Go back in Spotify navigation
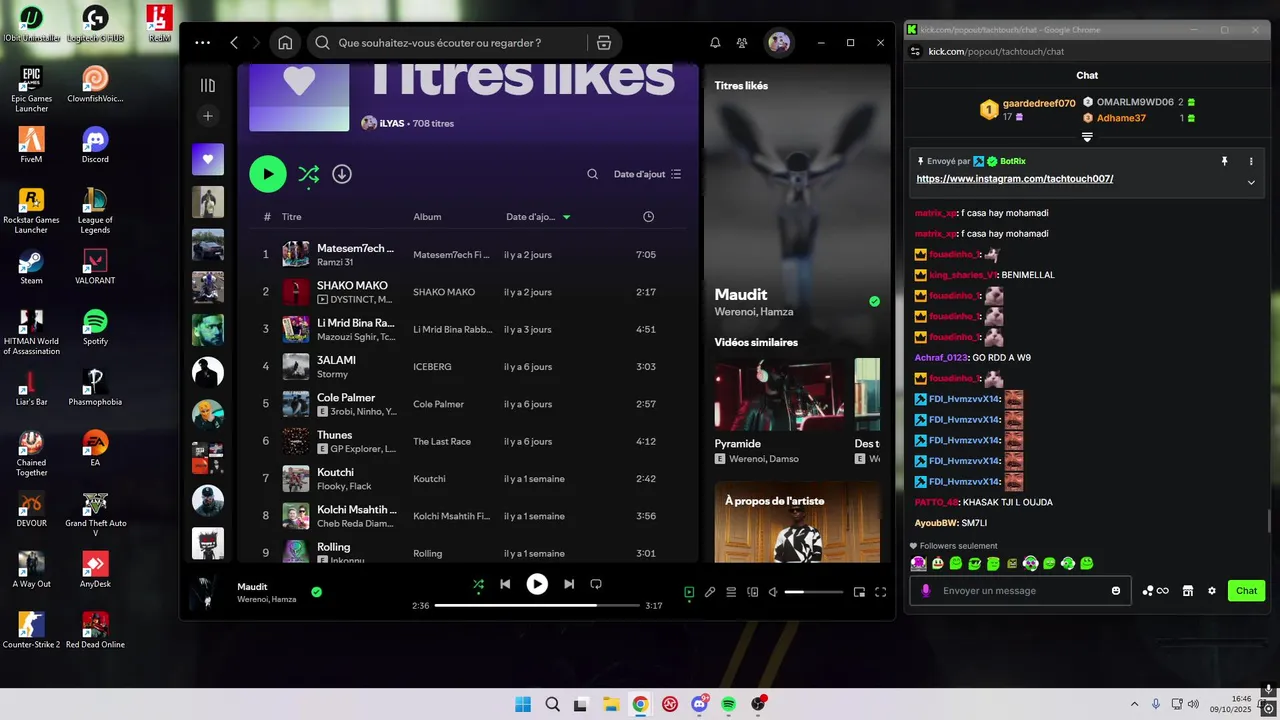This screenshot has height=720, width=1280. (x=234, y=43)
